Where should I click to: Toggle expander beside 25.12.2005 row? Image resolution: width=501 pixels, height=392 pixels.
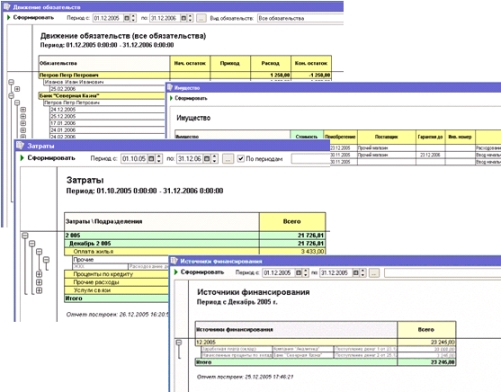[x=23, y=116]
